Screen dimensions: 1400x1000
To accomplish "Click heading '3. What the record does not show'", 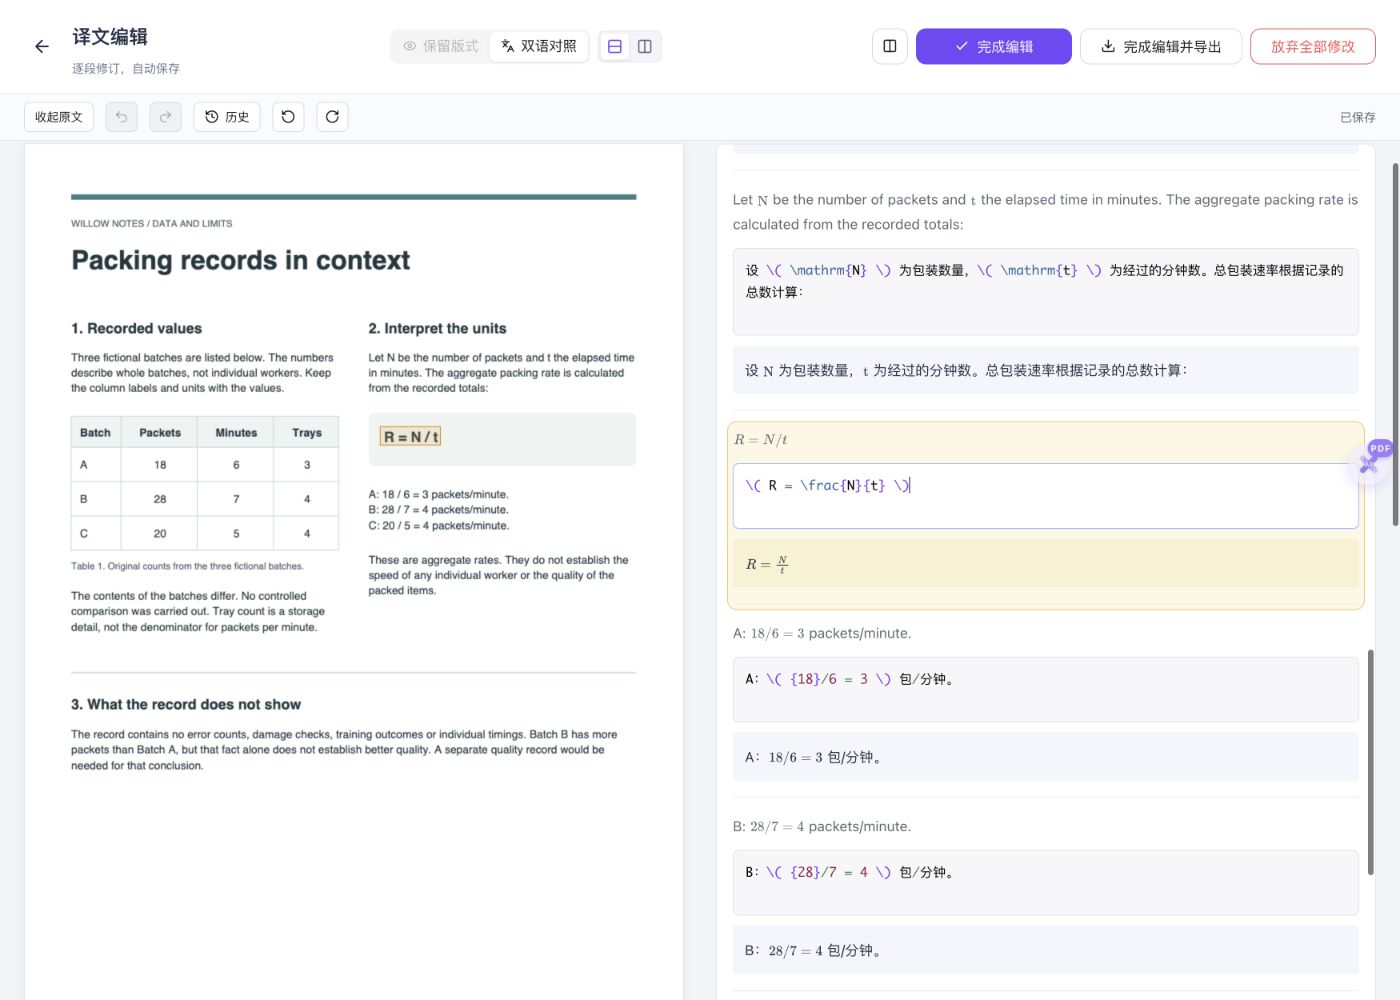I will coord(186,704).
